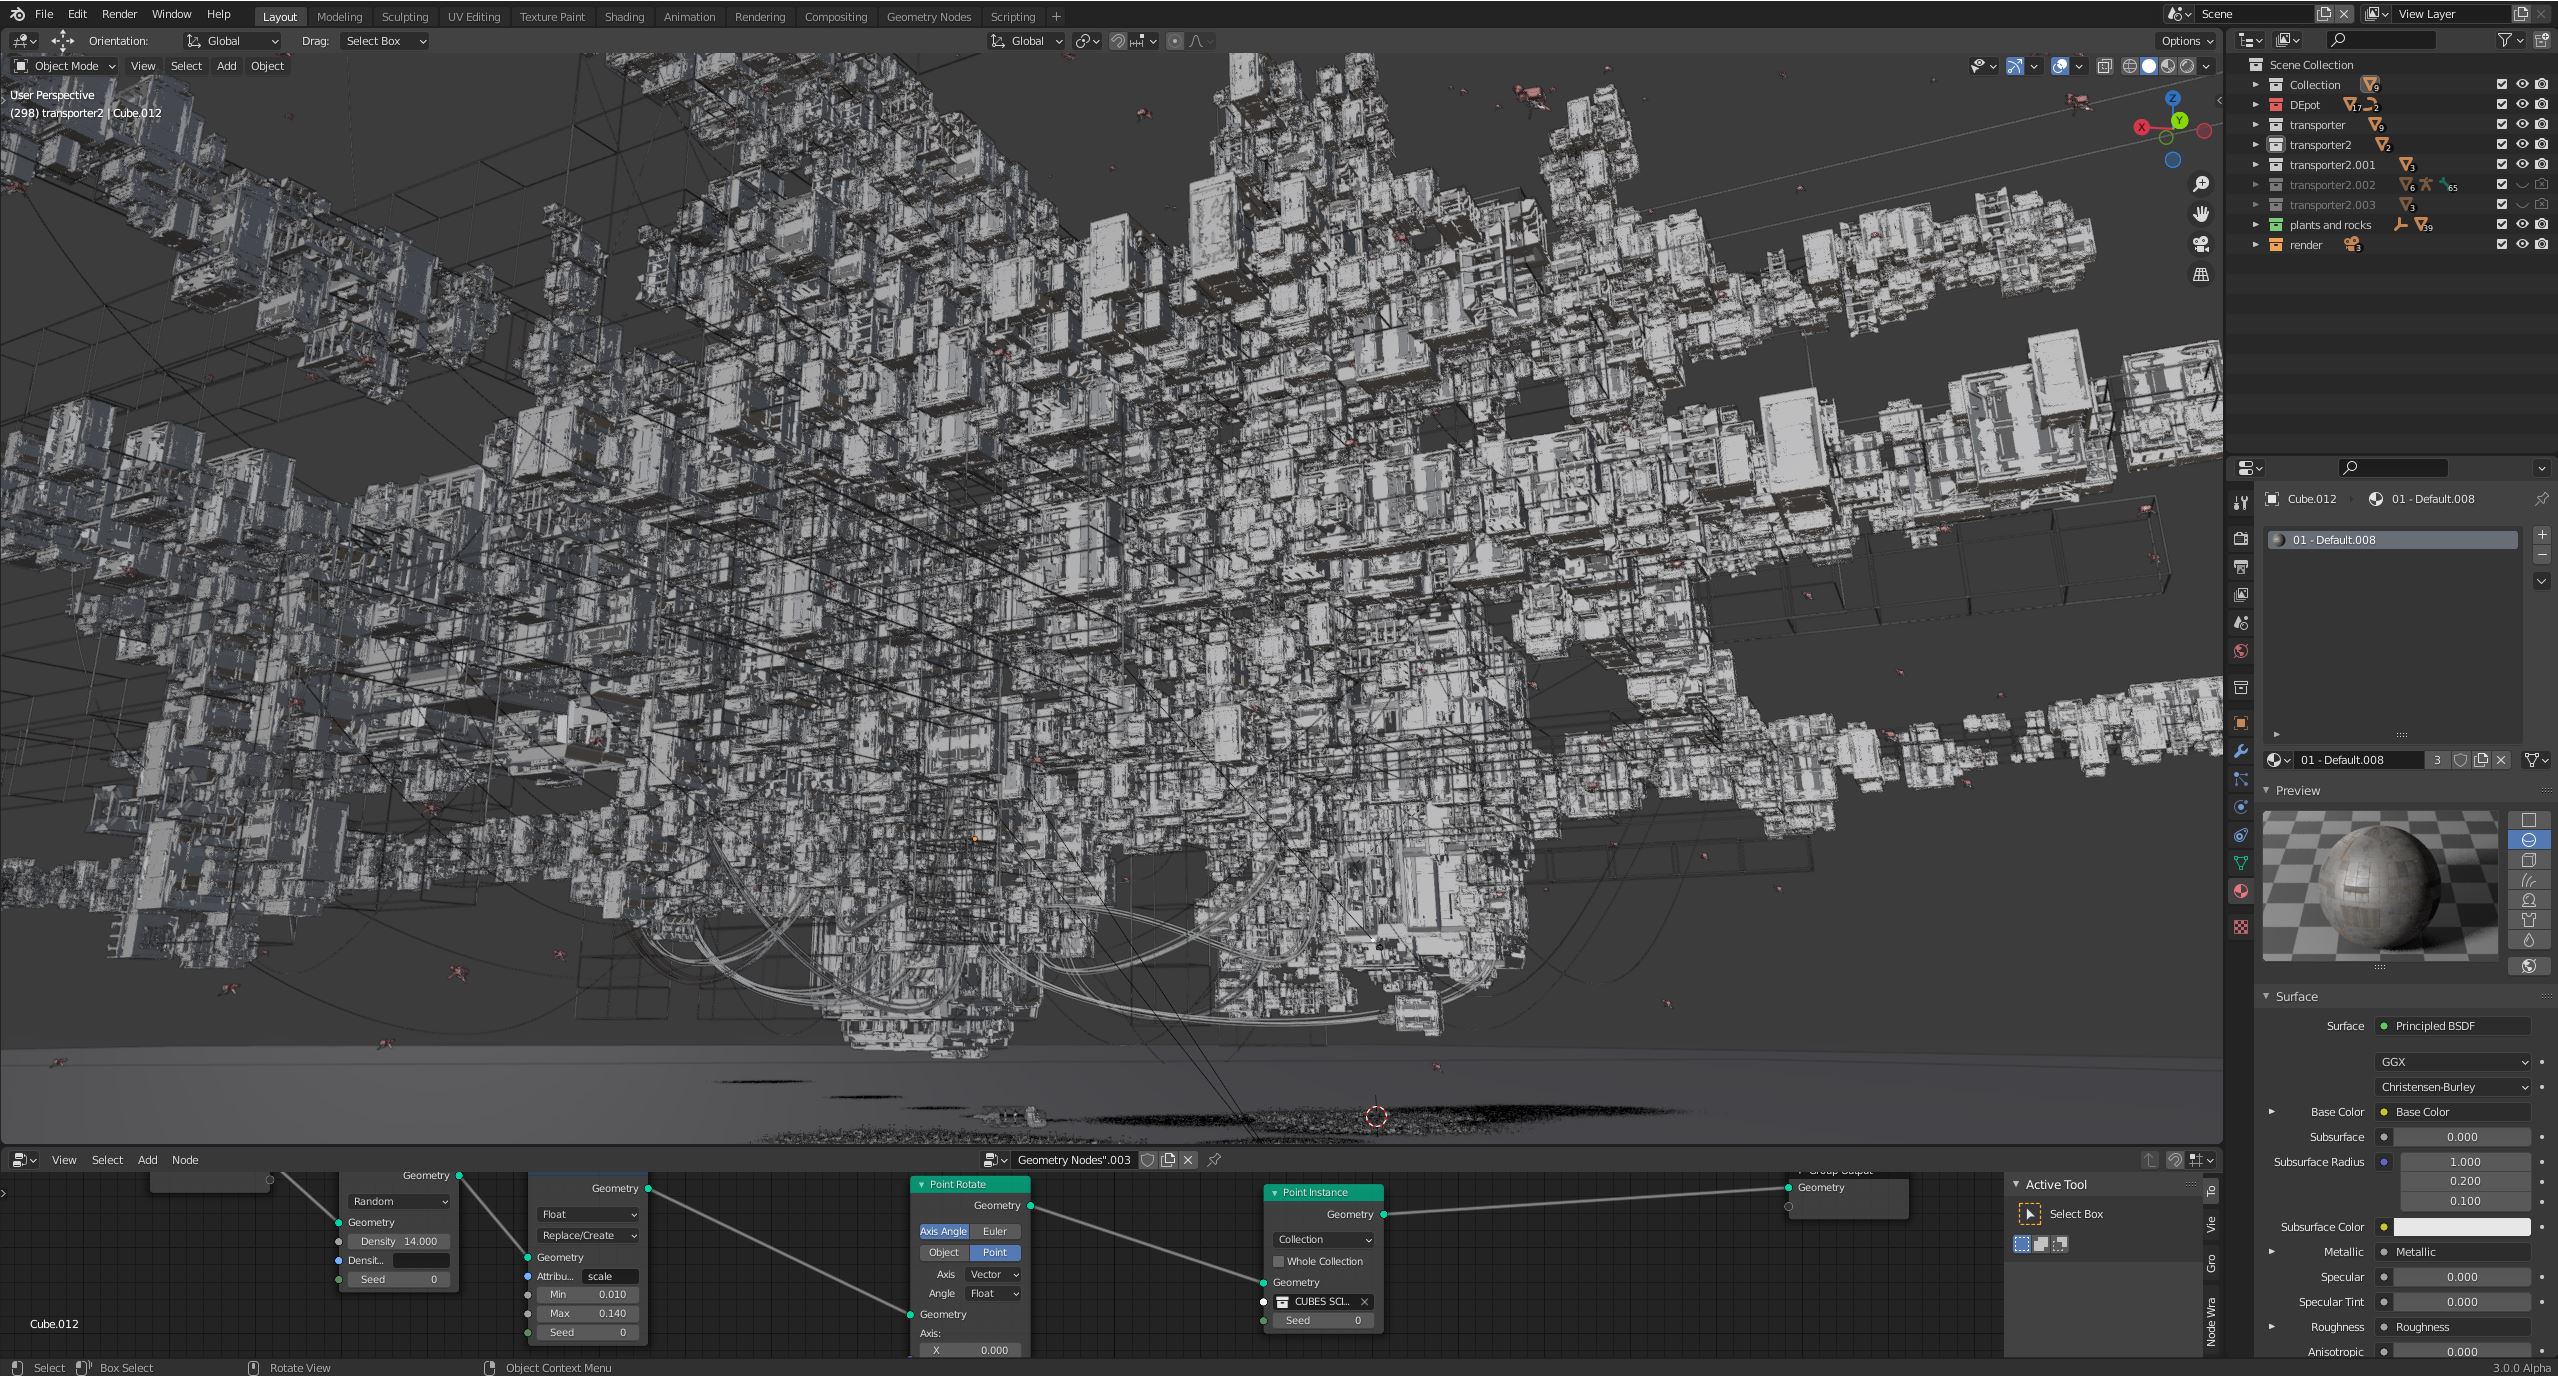The width and height of the screenshot is (2558, 1376).
Task: Toggle proportional editing in viewport header
Action: 1174,41
